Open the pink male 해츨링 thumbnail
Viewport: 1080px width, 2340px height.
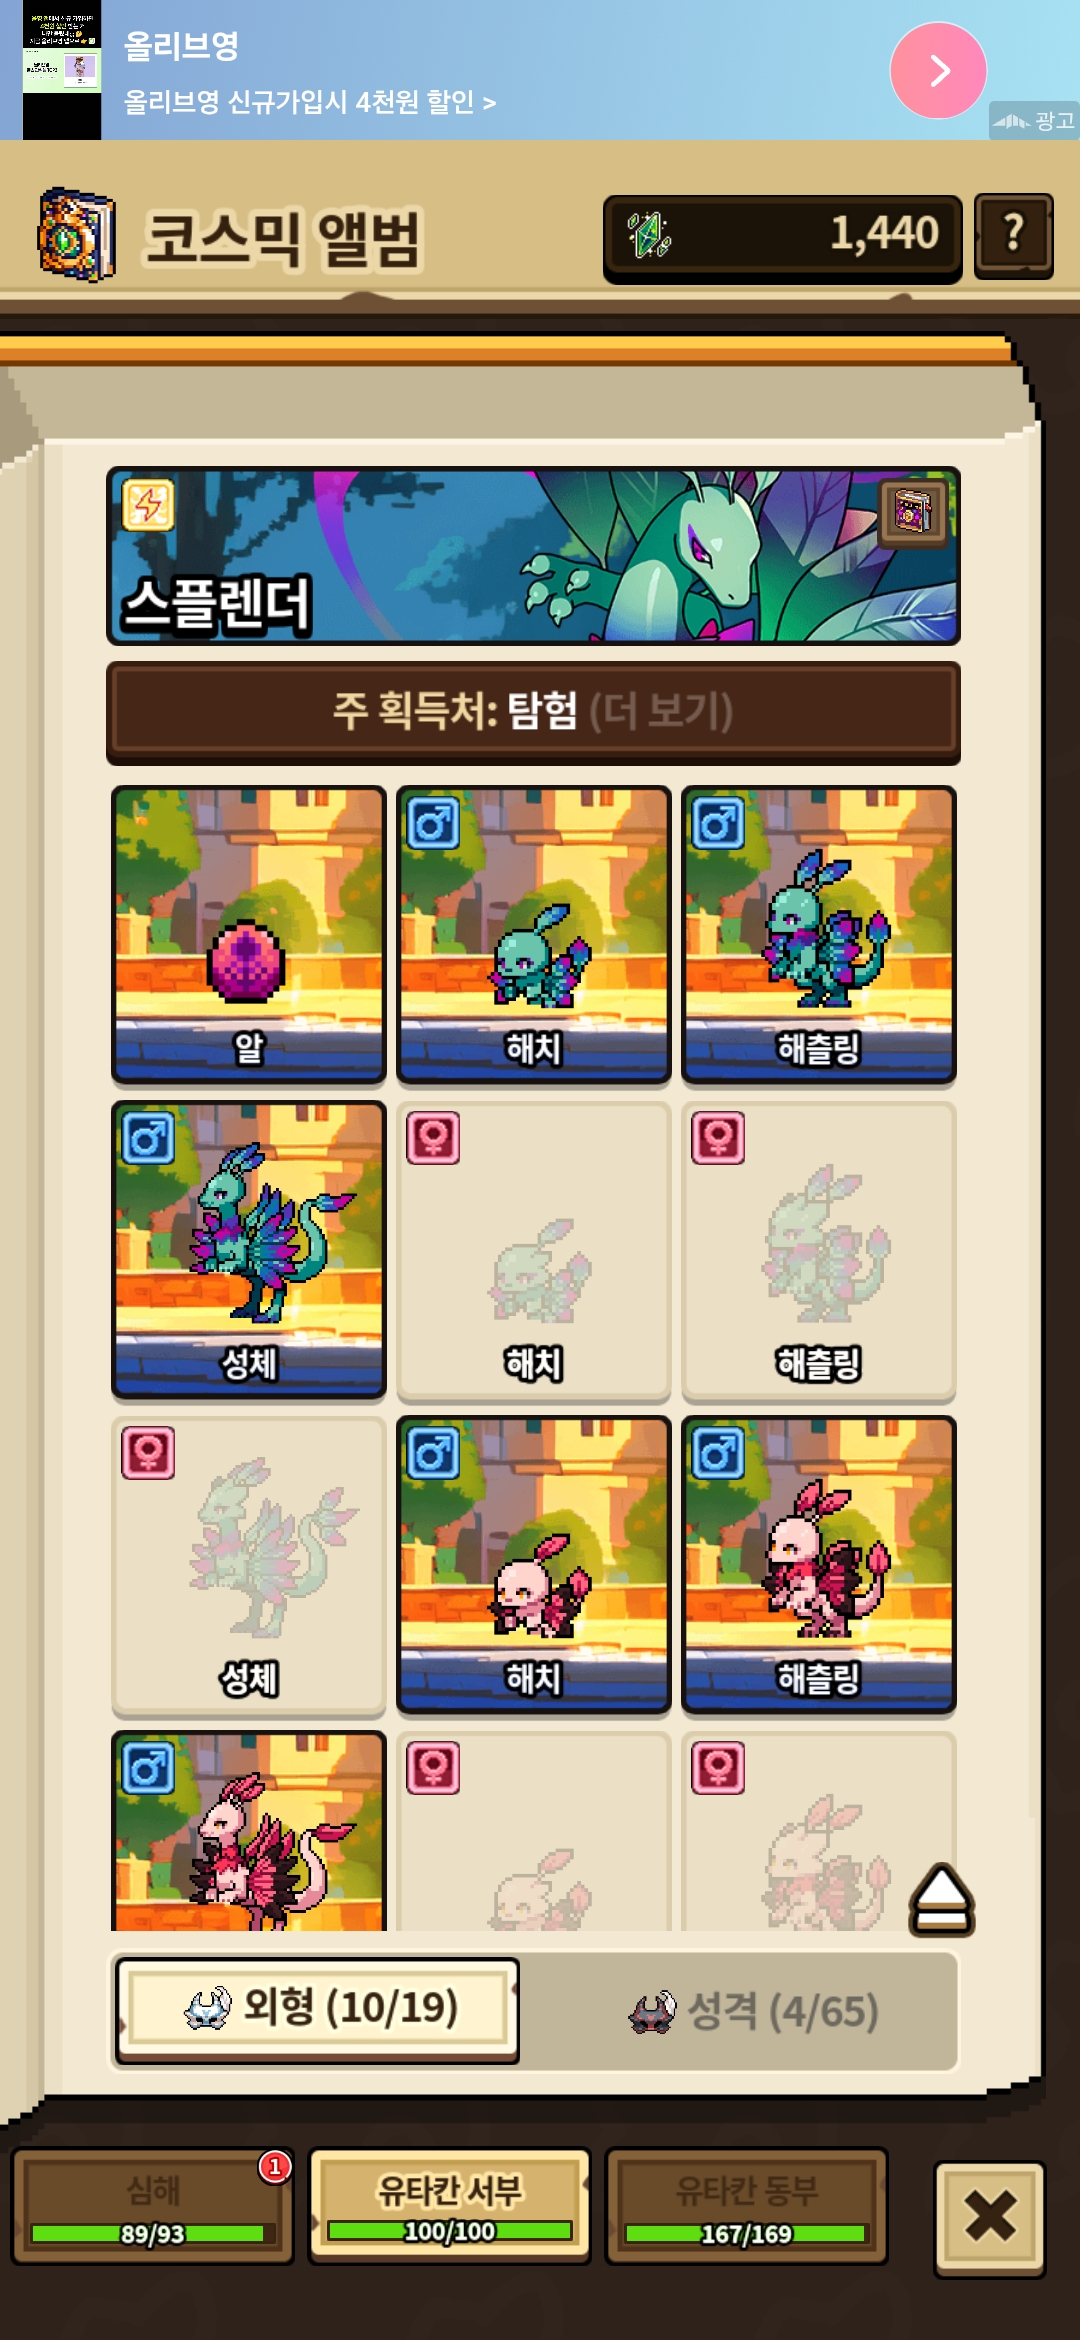coord(818,1564)
